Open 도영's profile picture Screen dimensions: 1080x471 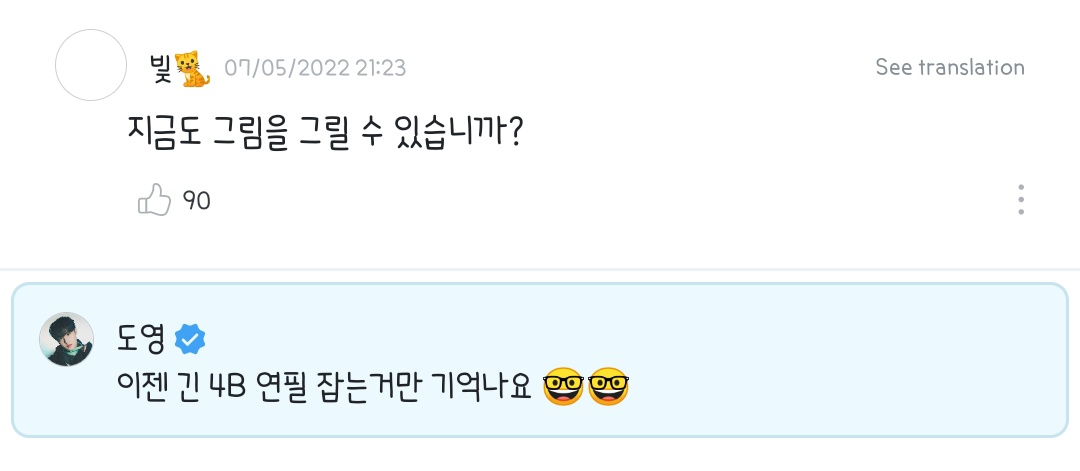pos(66,339)
